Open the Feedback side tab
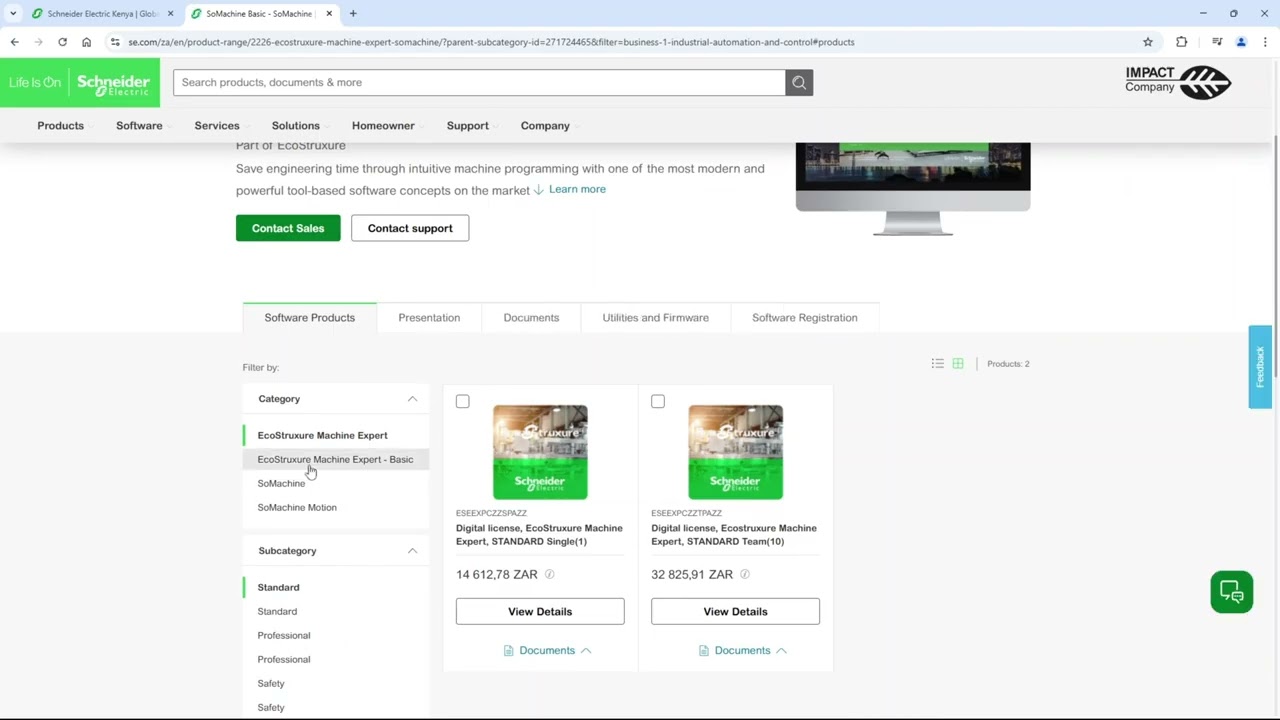Screen dimensions: 1280x720 tap(1260, 367)
